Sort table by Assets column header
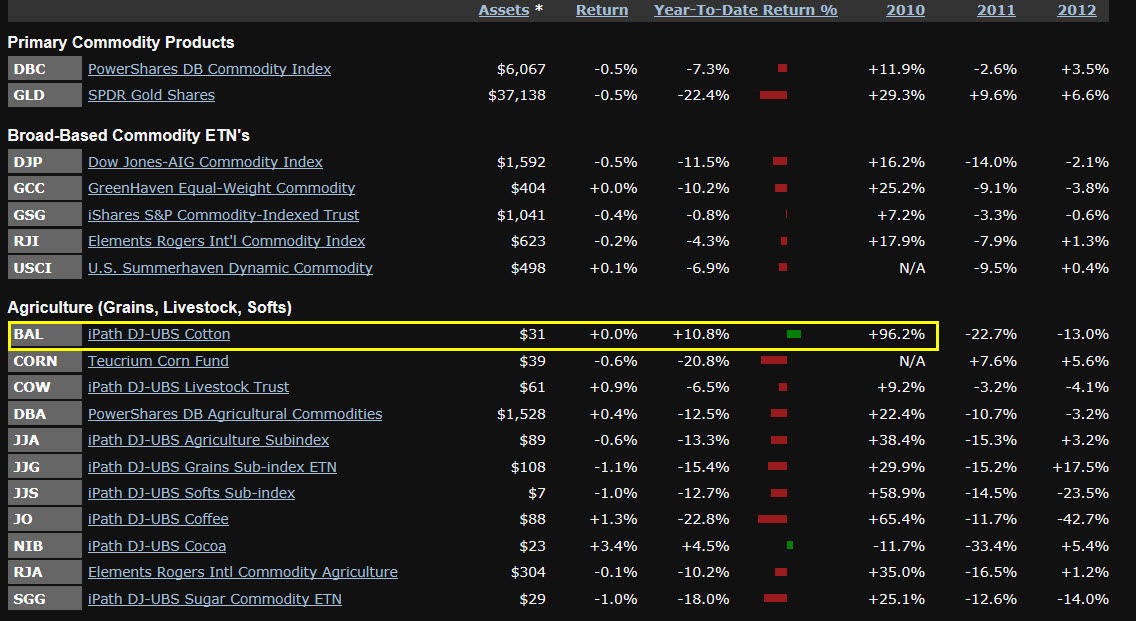The width and height of the screenshot is (1136, 621). click(x=504, y=10)
